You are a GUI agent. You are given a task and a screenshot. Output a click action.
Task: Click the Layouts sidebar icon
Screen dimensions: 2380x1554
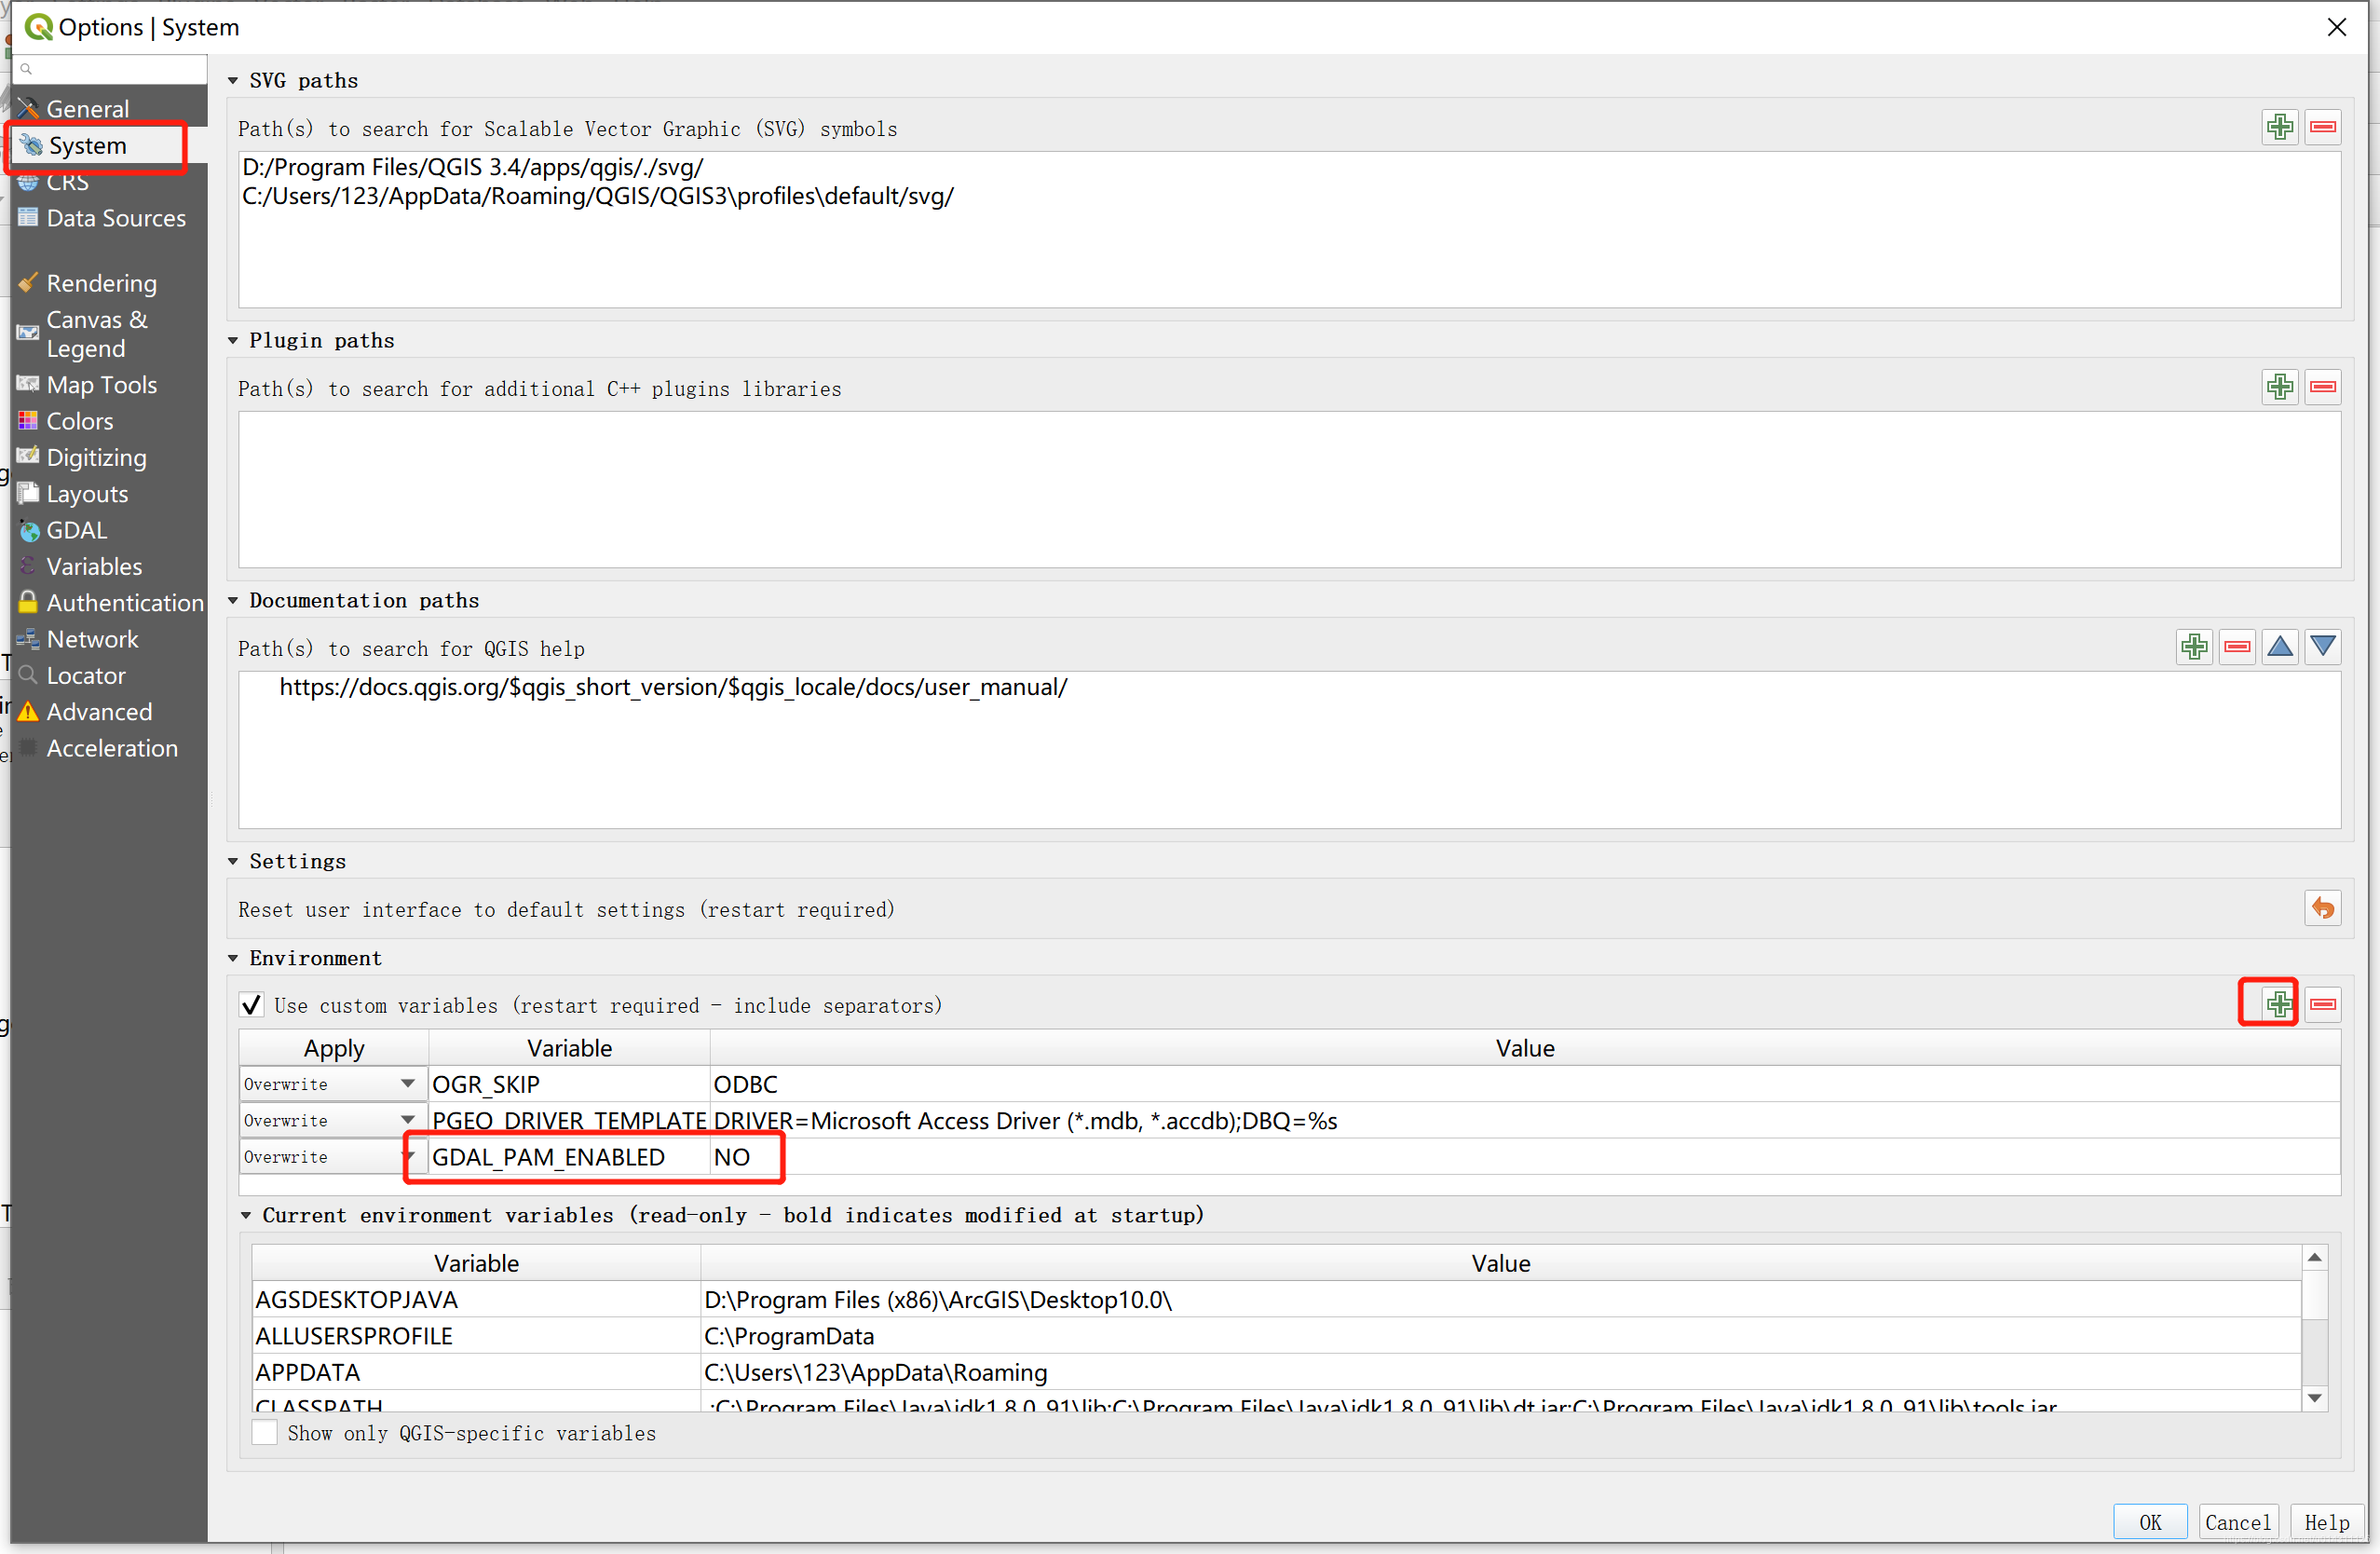tap(28, 493)
